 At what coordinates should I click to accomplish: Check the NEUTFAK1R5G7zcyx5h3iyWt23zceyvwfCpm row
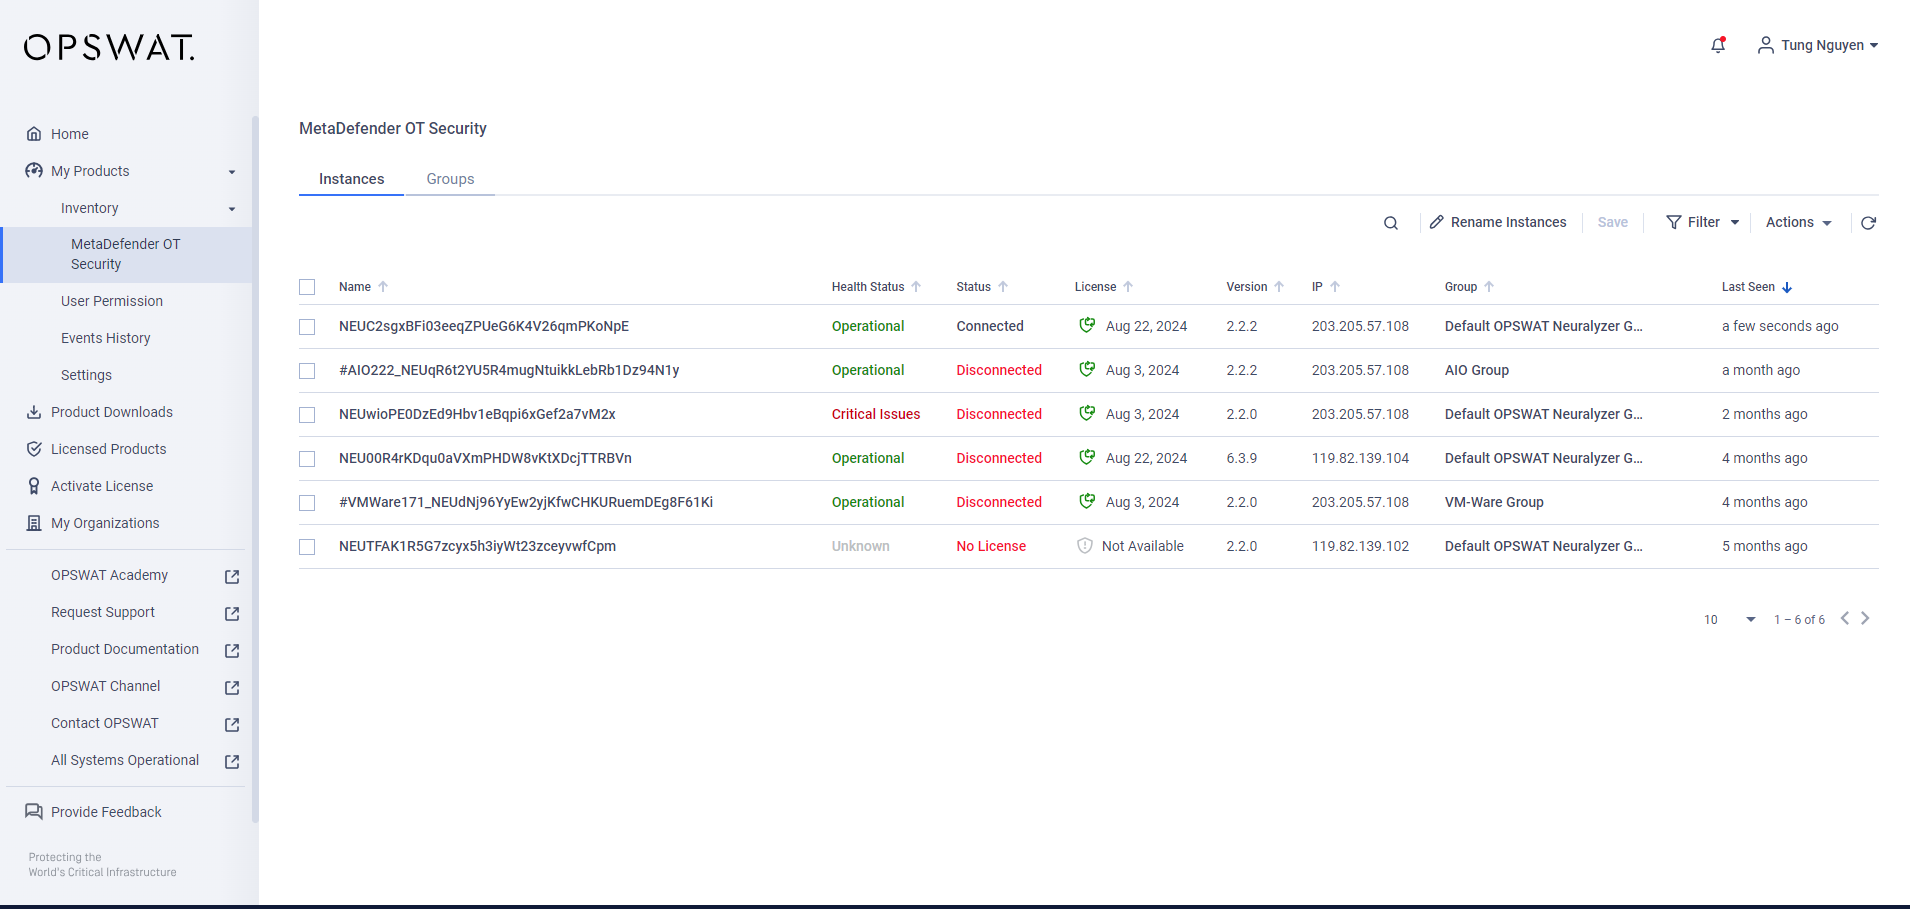tap(307, 547)
